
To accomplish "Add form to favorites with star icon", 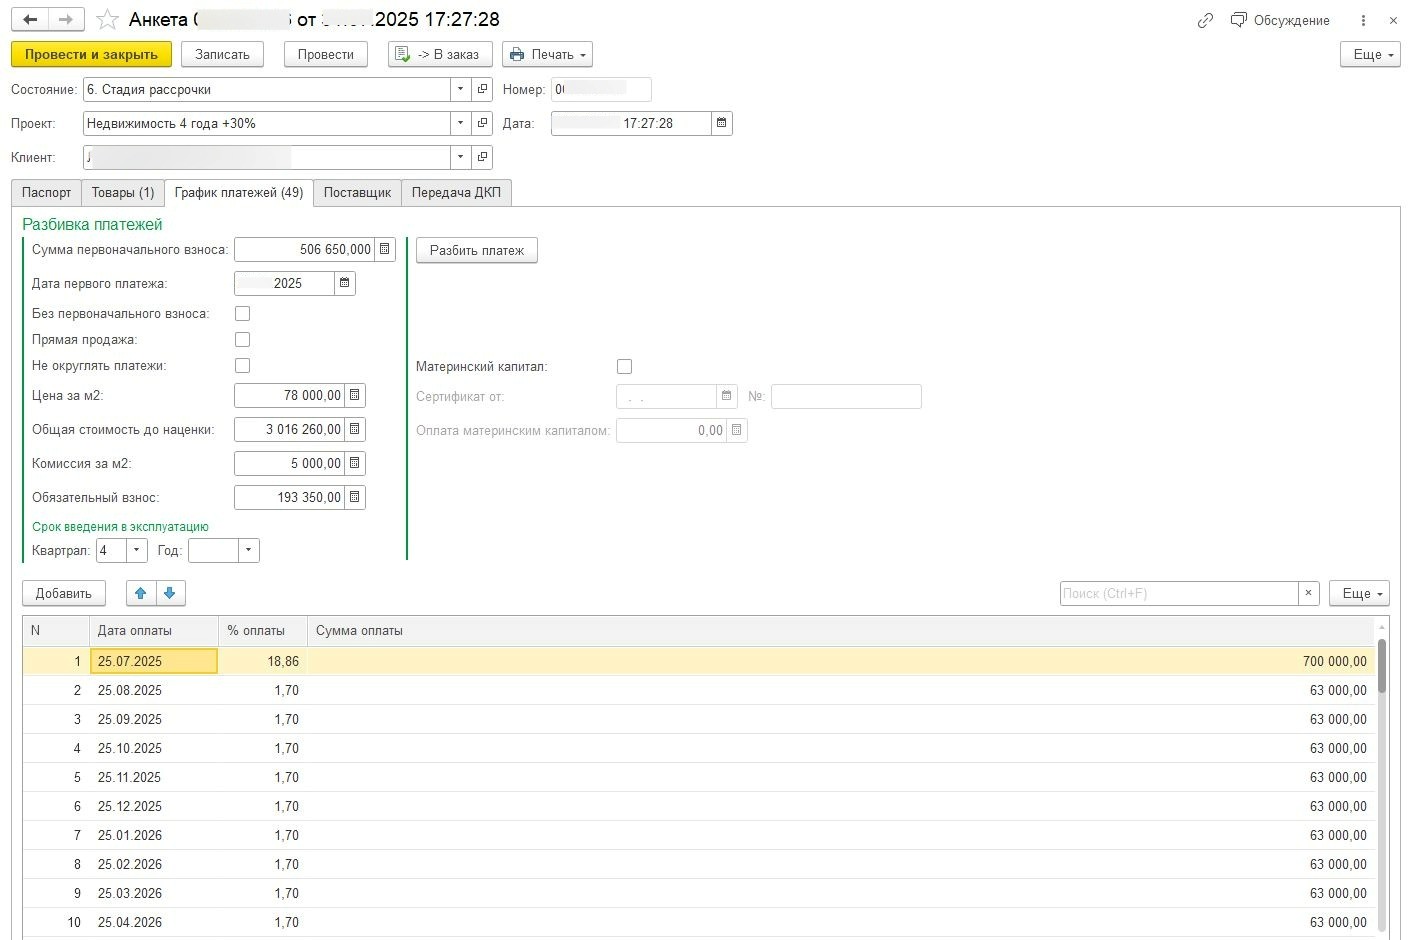I will [107, 20].
